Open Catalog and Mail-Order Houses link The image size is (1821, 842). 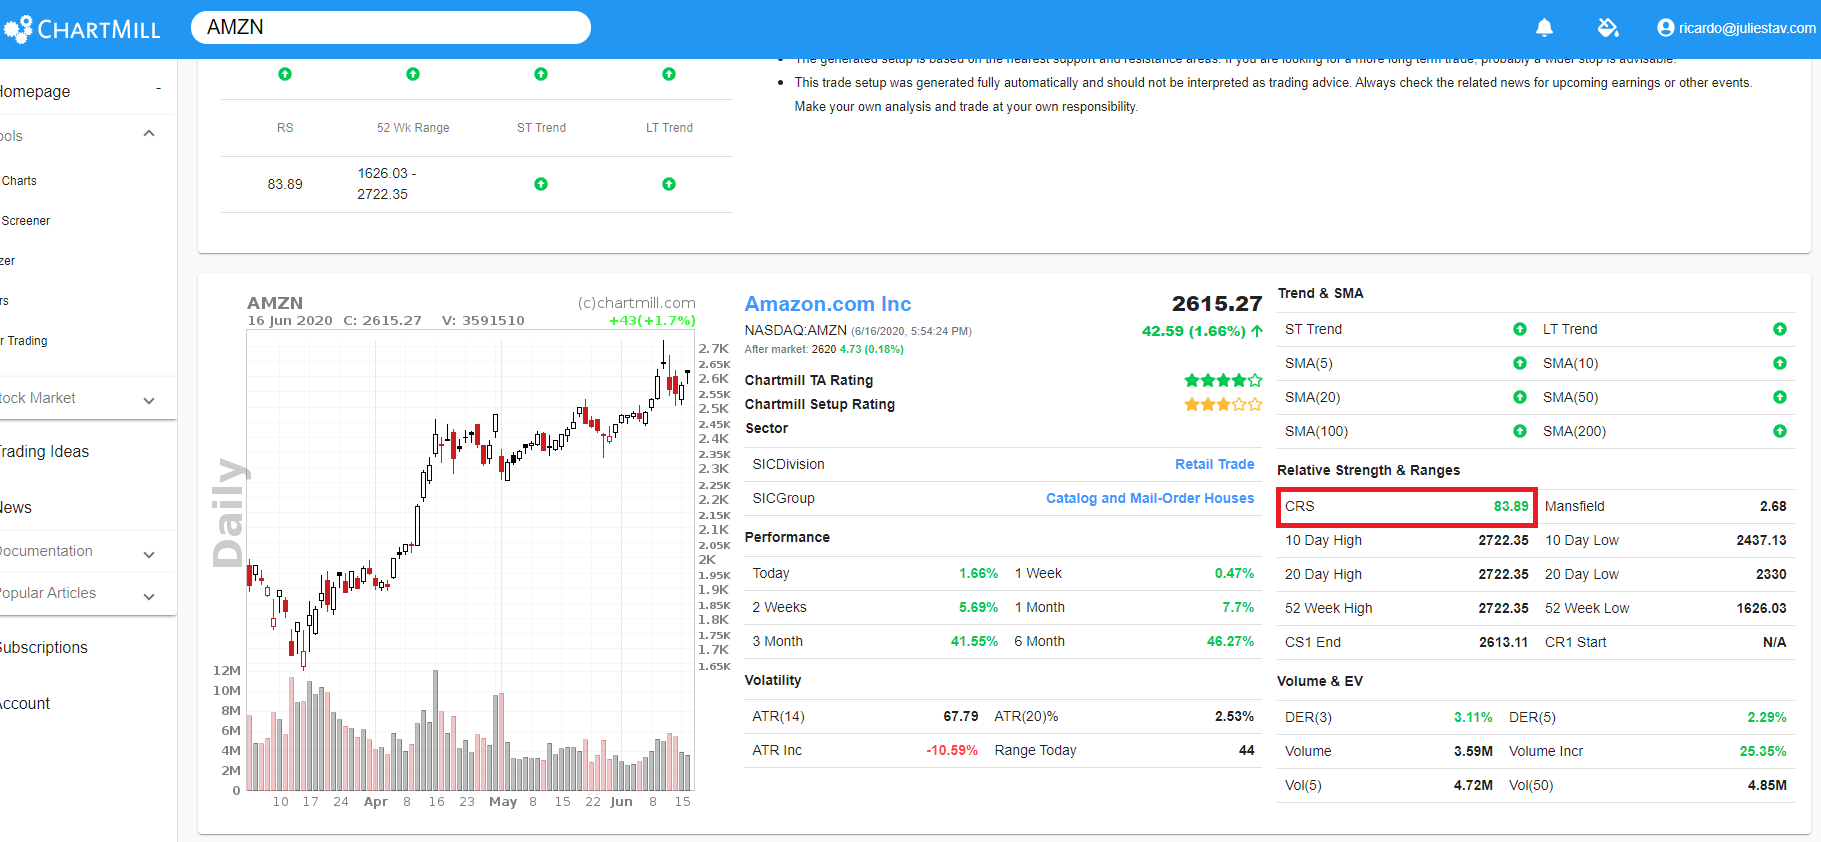click(1150, 498)
